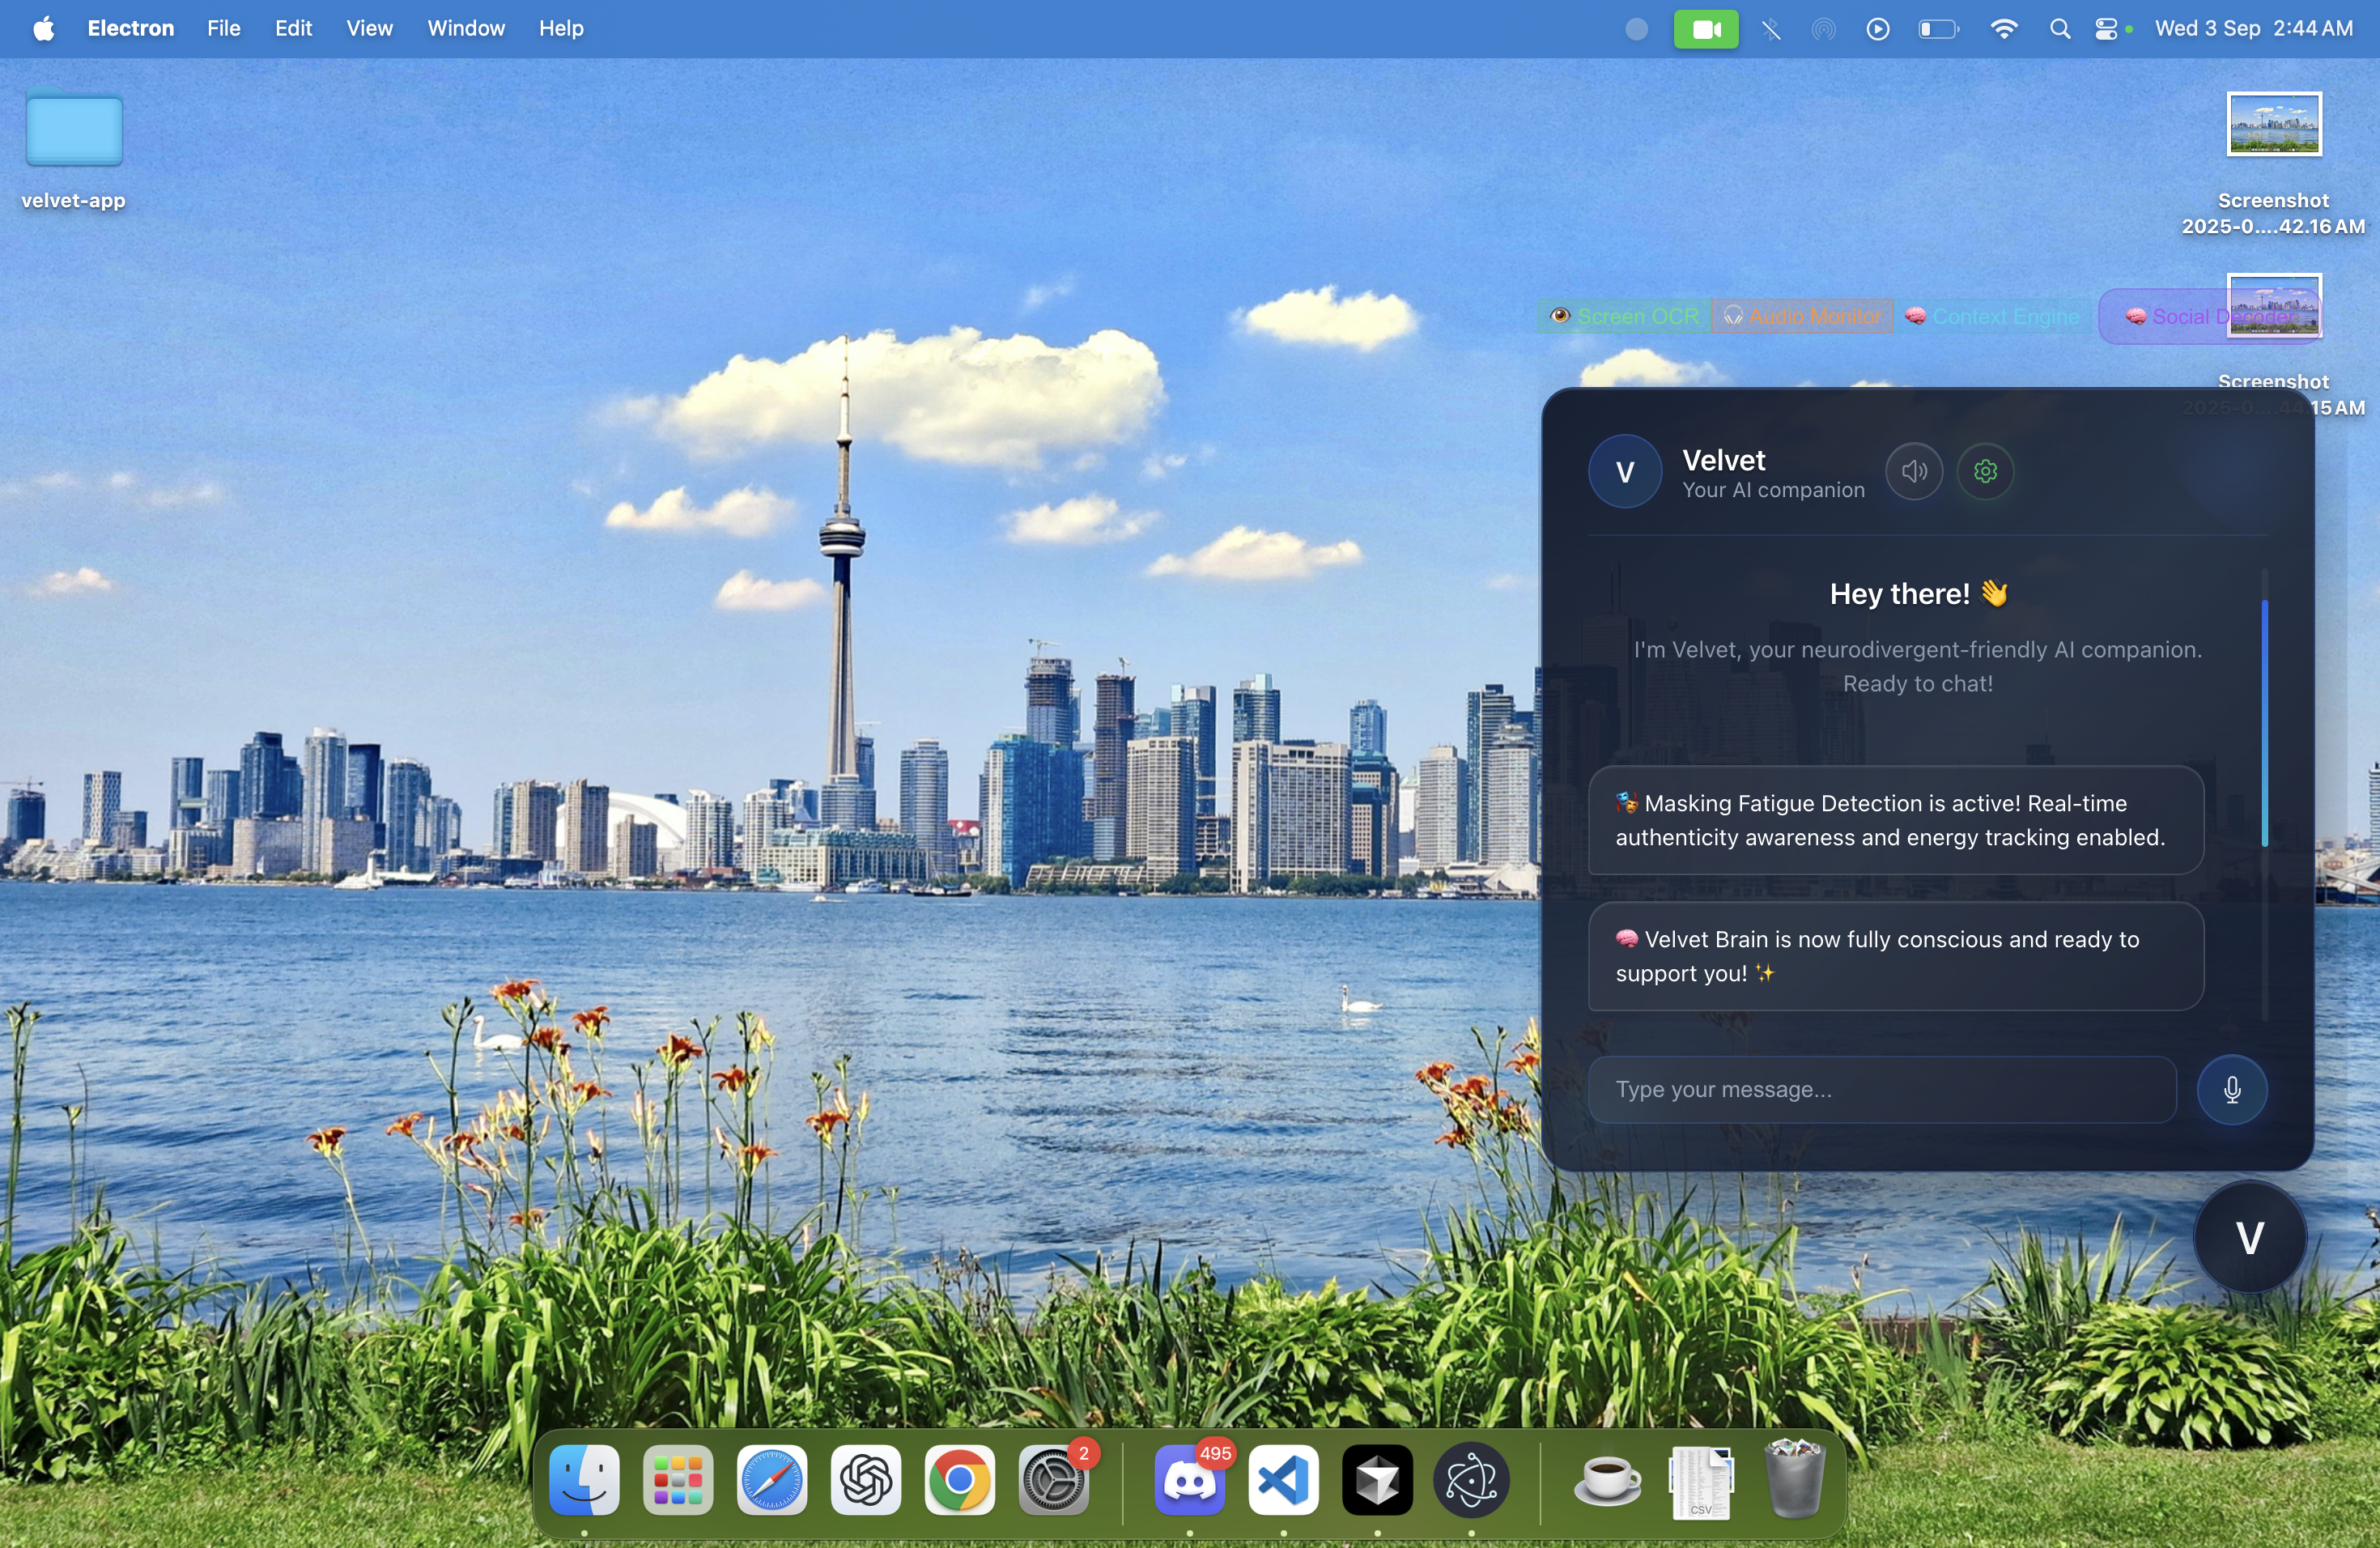This screenshot has width=2380, height=1548.
Task: Open Visual Studio Code from the dock
Action: click(1283, 1480)
